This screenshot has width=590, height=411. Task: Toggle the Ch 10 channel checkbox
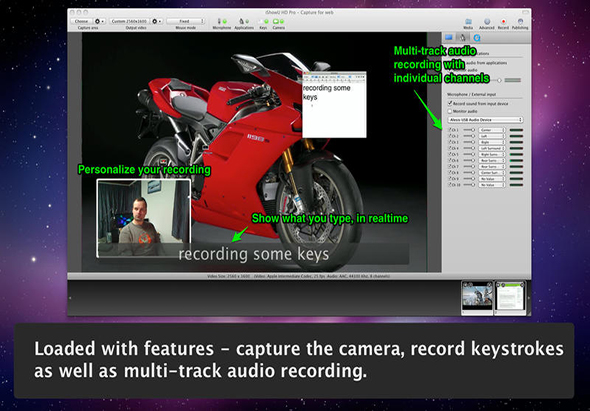tap(450, 185)
